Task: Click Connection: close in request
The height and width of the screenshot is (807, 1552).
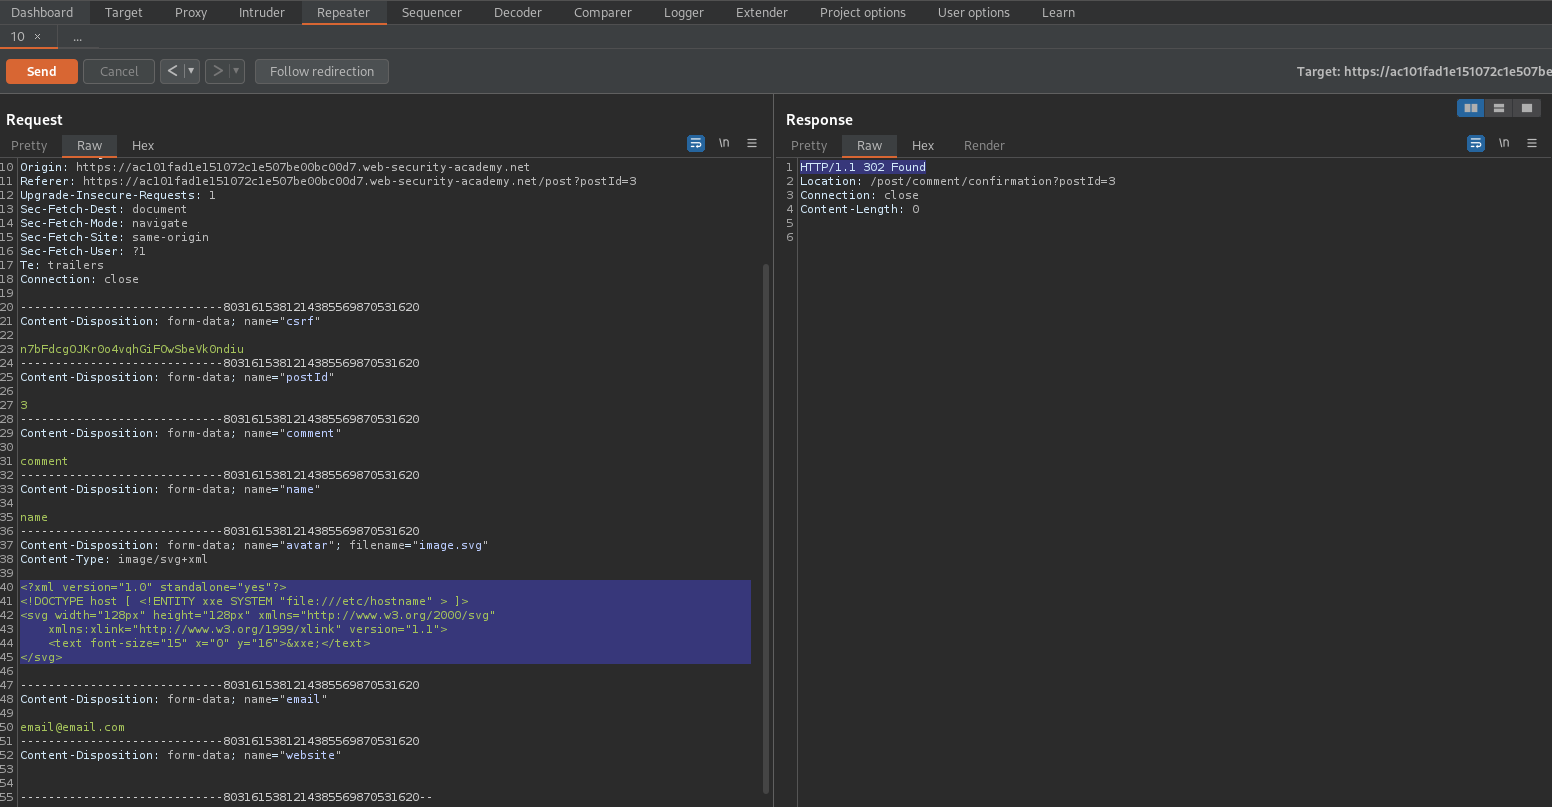Action: [79, 279]
